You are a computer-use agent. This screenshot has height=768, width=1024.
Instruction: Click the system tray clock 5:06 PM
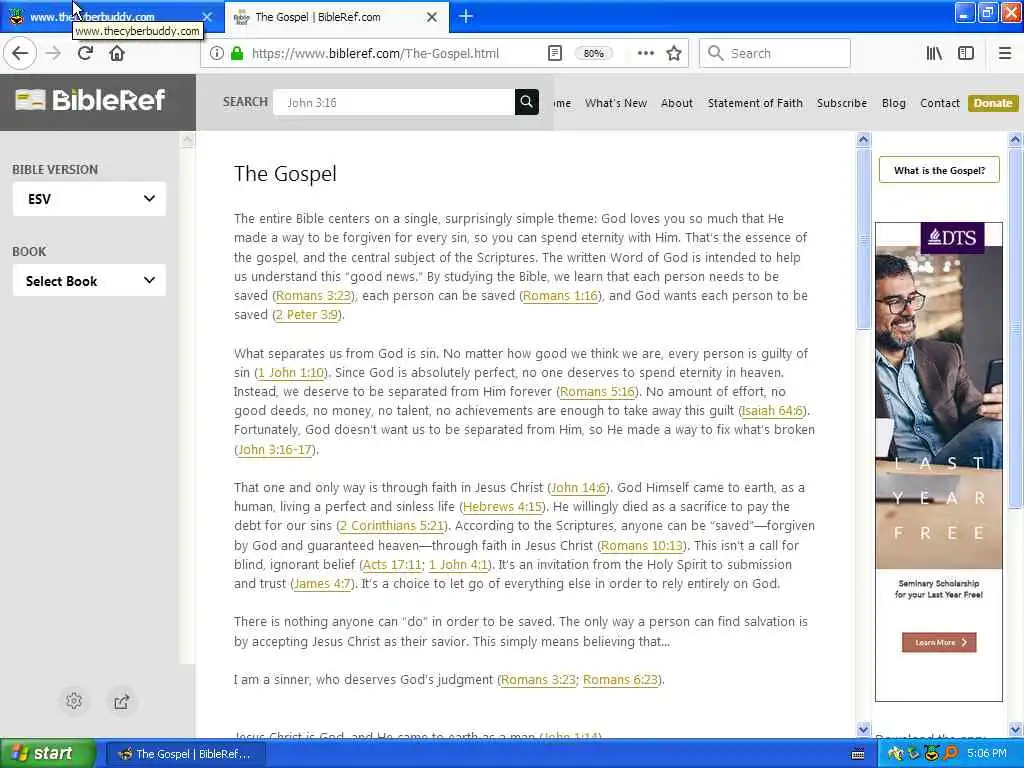tap(987, 754)
